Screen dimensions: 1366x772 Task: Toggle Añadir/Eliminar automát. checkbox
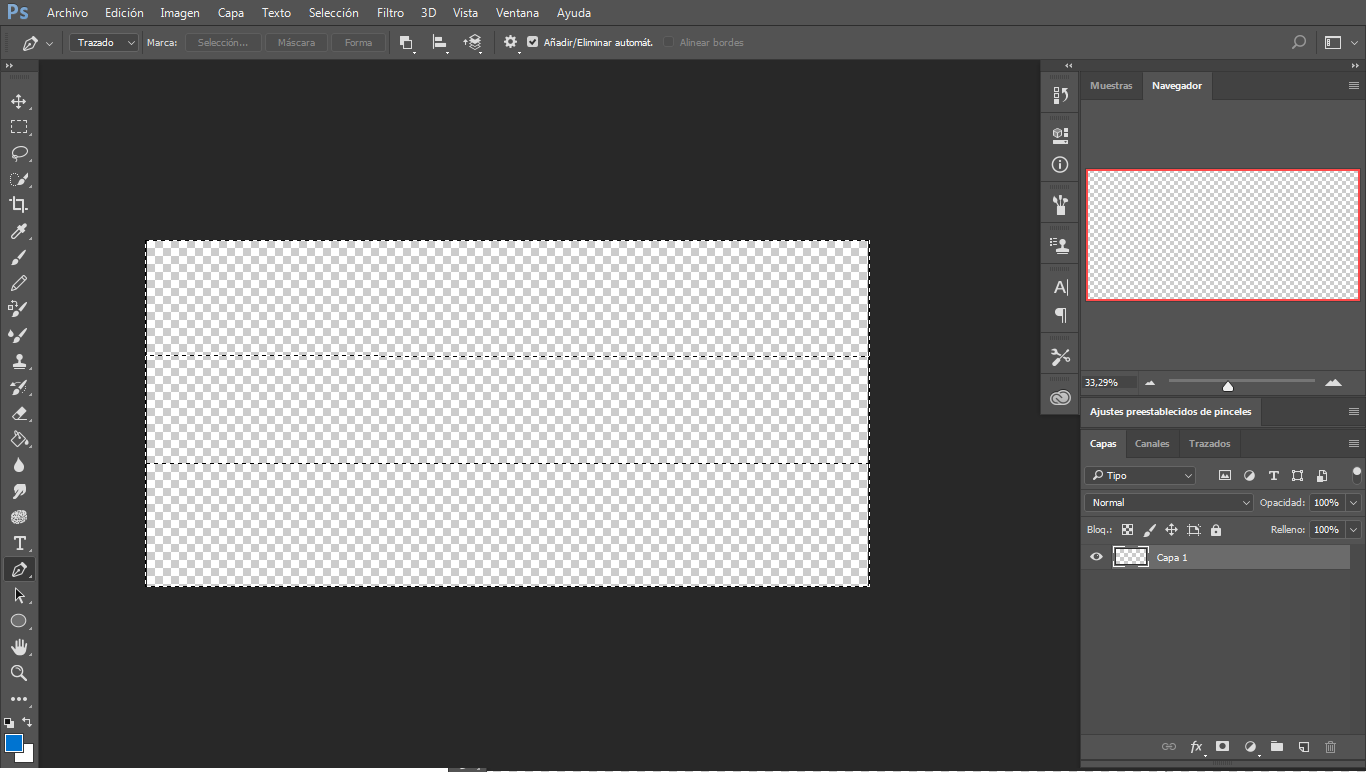coord(533,43)
